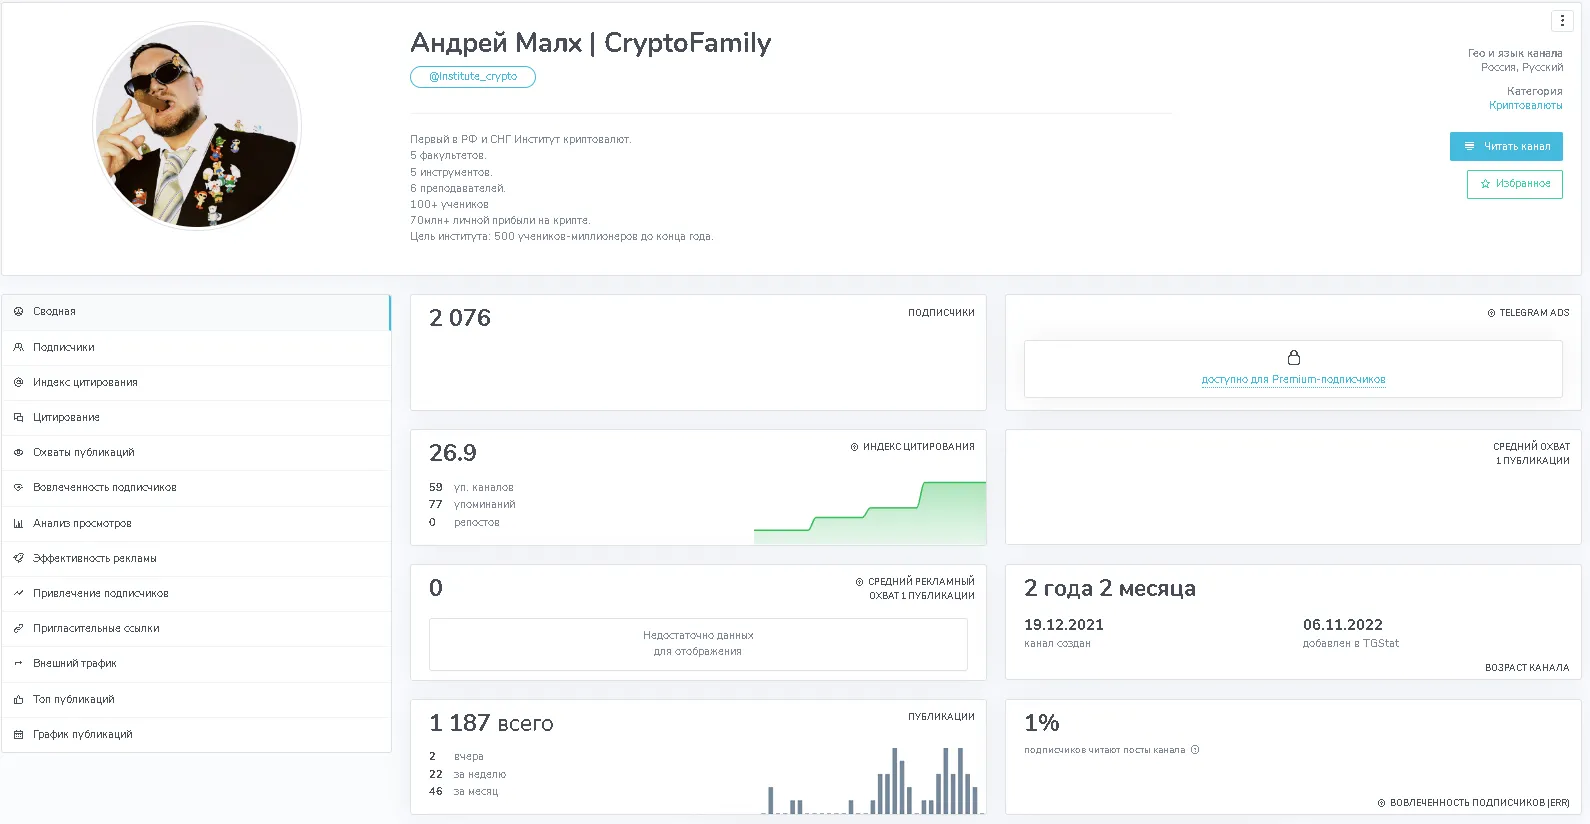Open the Криптовалюты category link
Screen dimensions: 1590x824
click(x=1525, y=105)
